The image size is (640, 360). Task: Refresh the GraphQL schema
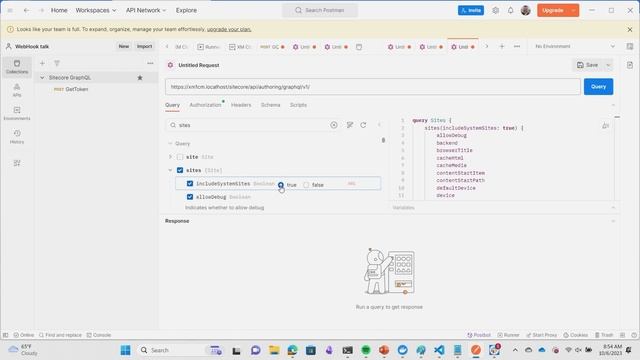point(363,125)
